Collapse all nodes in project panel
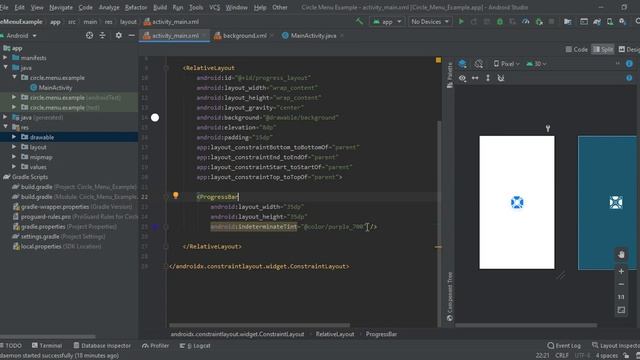This screenshot has height=360, width=640. click(x=102, y=36)
